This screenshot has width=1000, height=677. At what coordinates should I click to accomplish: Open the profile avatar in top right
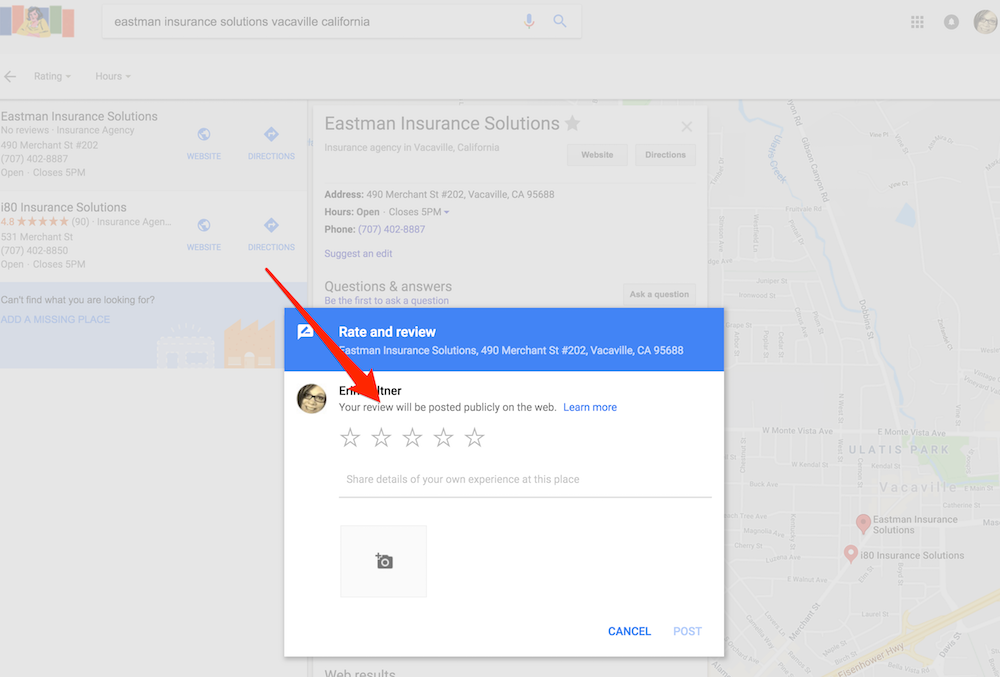click(x=985, y=21)
